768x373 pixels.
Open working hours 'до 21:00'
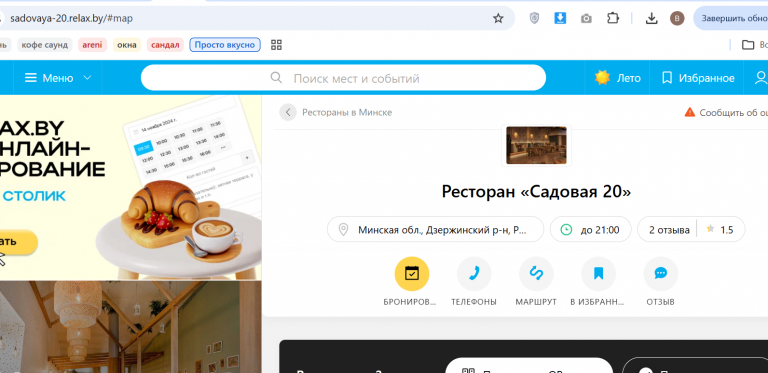point(591,229)
